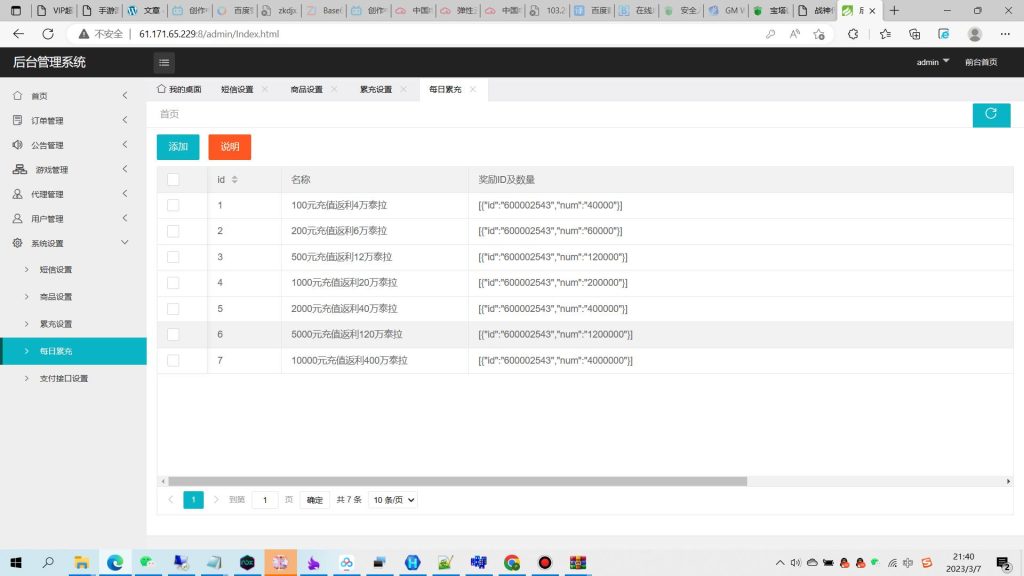Click the browser back arrow icon
1024x576 pixels.
click(18, 33)
